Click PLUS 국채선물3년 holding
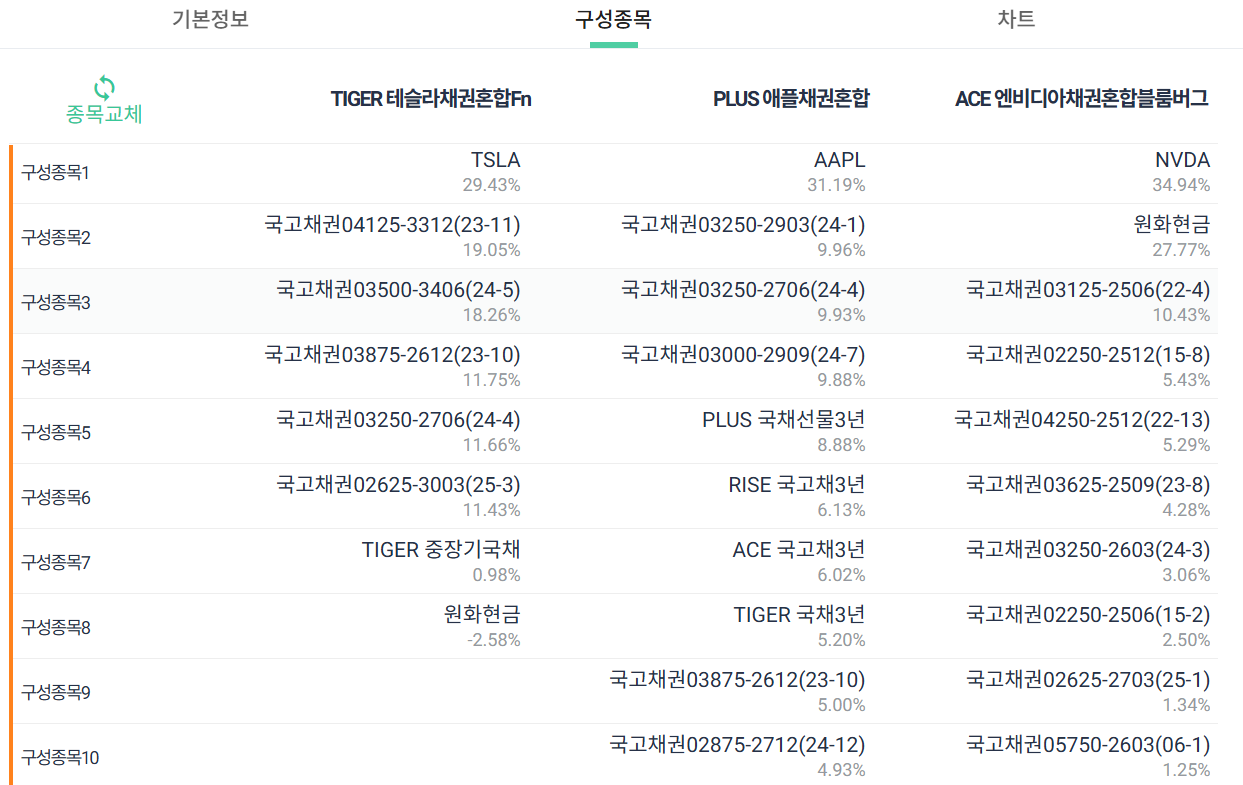 click(783, 420)
